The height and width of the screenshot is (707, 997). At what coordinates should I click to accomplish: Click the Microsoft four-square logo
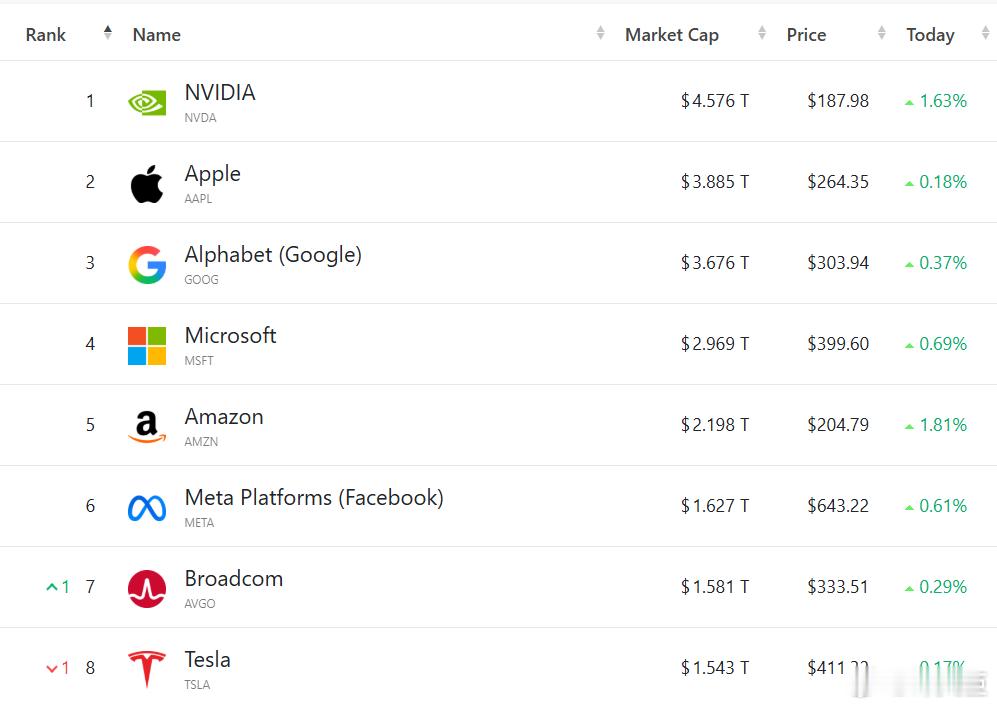click(x=147, y=345)
